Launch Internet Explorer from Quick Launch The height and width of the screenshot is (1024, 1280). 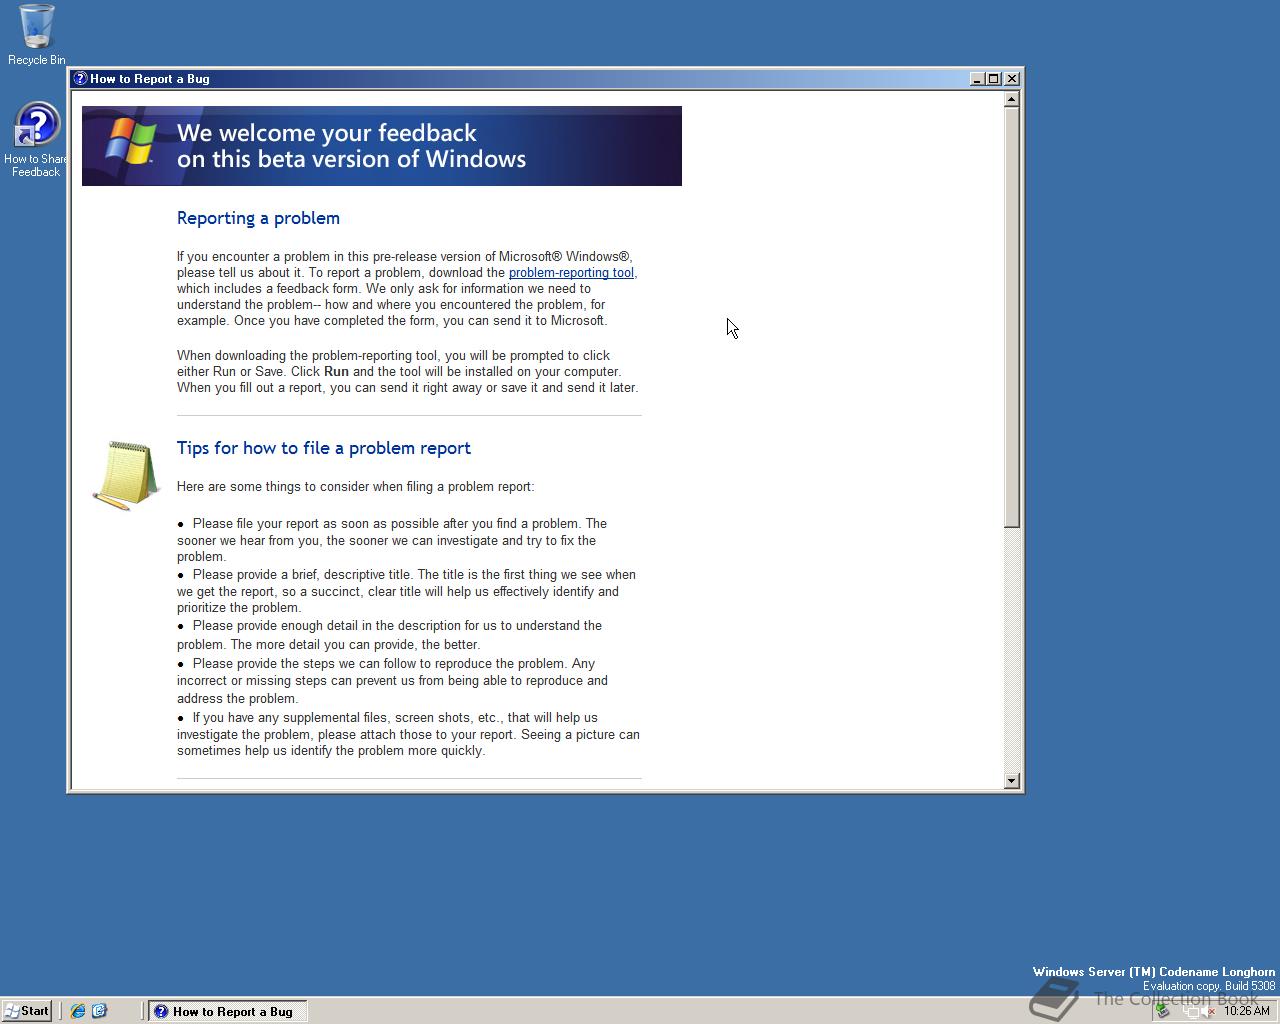(x=78, y=1011)
